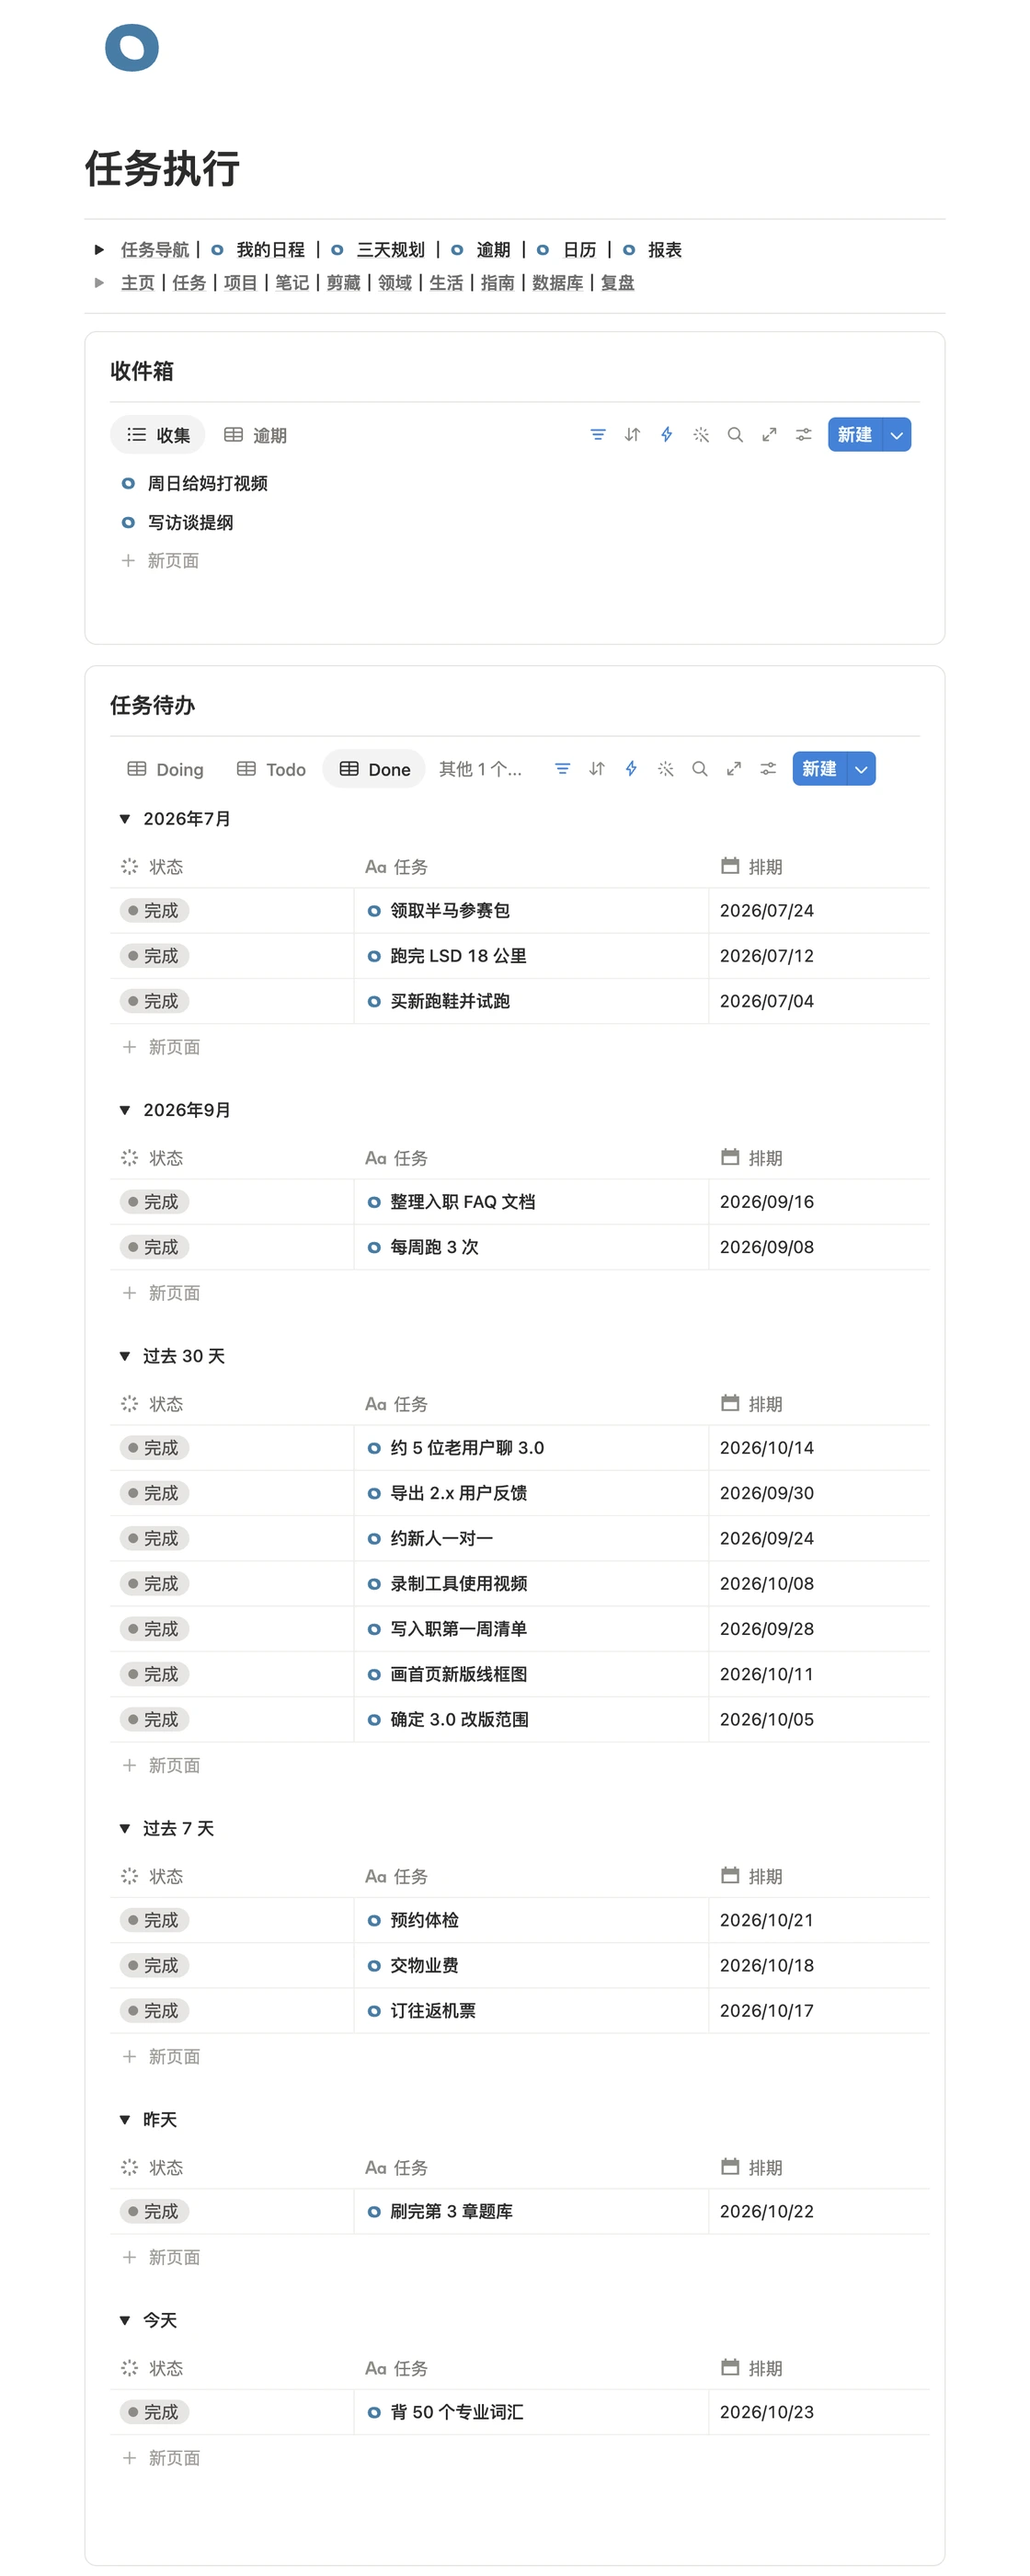
Task: Open view settings icon in 收件箱
Action: 803,434
